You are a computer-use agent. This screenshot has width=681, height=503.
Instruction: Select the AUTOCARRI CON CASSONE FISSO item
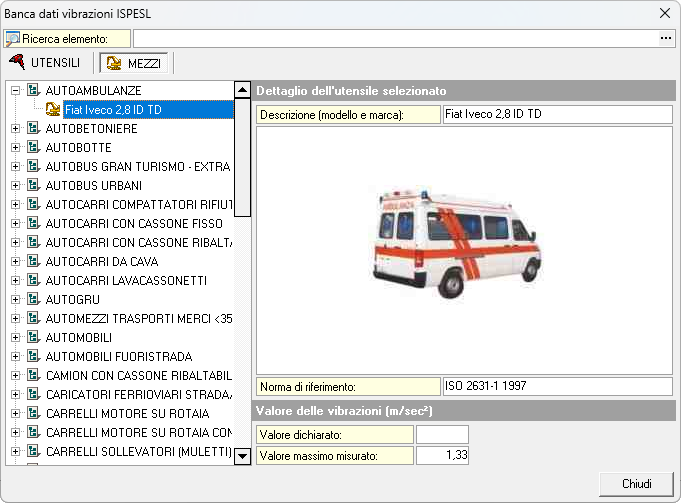coord(134,223)
